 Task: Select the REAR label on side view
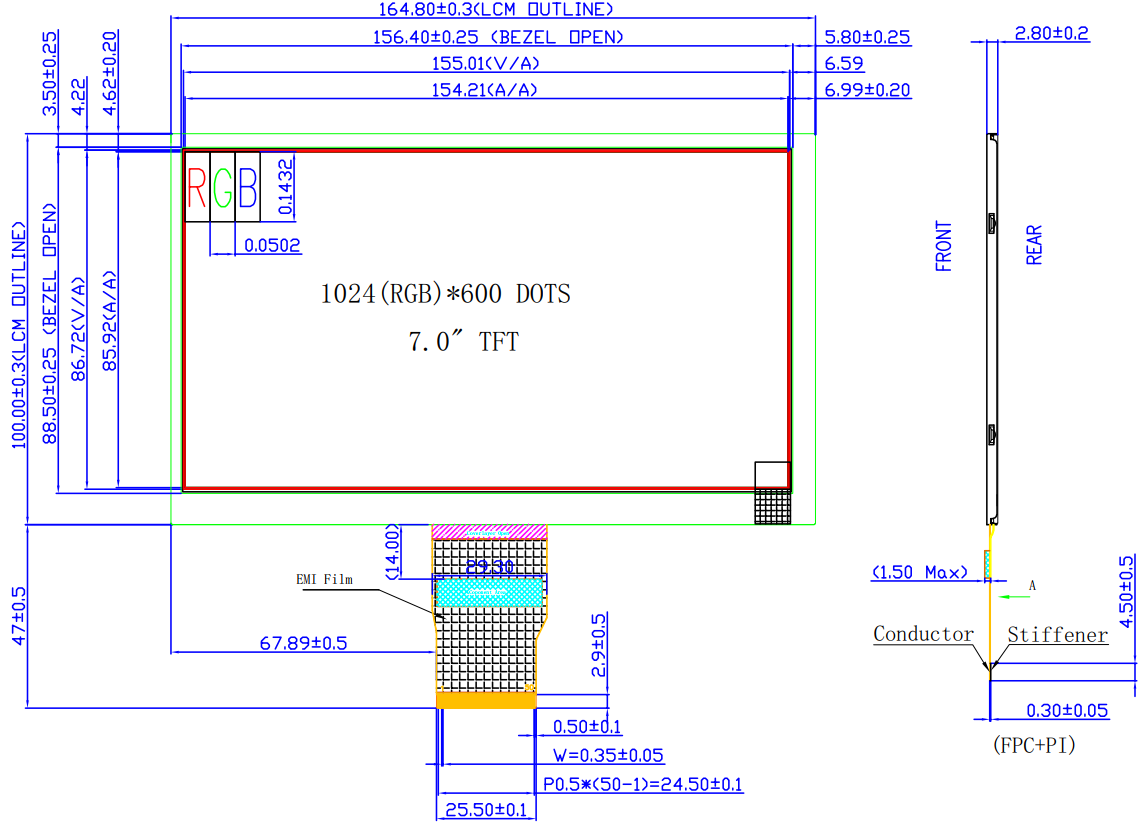click(1034, 245)
